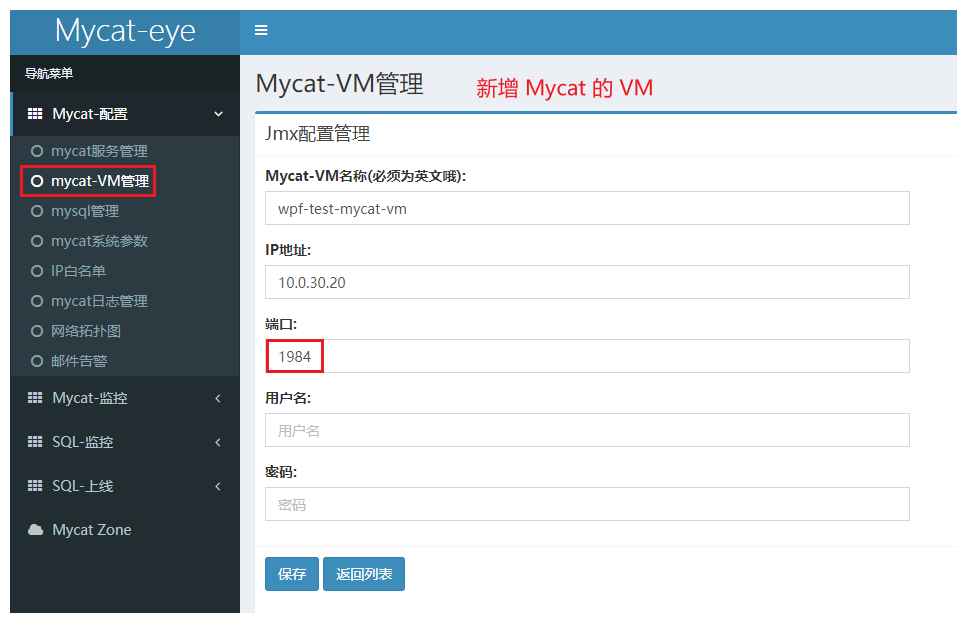Collapse the Mycat-配置 section chevron
Screen dimensions: 967x623
[x=218, y=113]
